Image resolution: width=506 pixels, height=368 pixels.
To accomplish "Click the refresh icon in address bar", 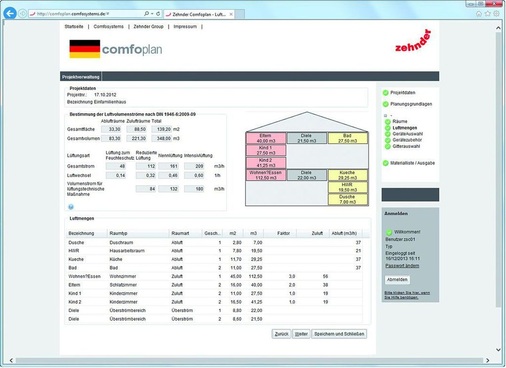I will coord(158,14).
